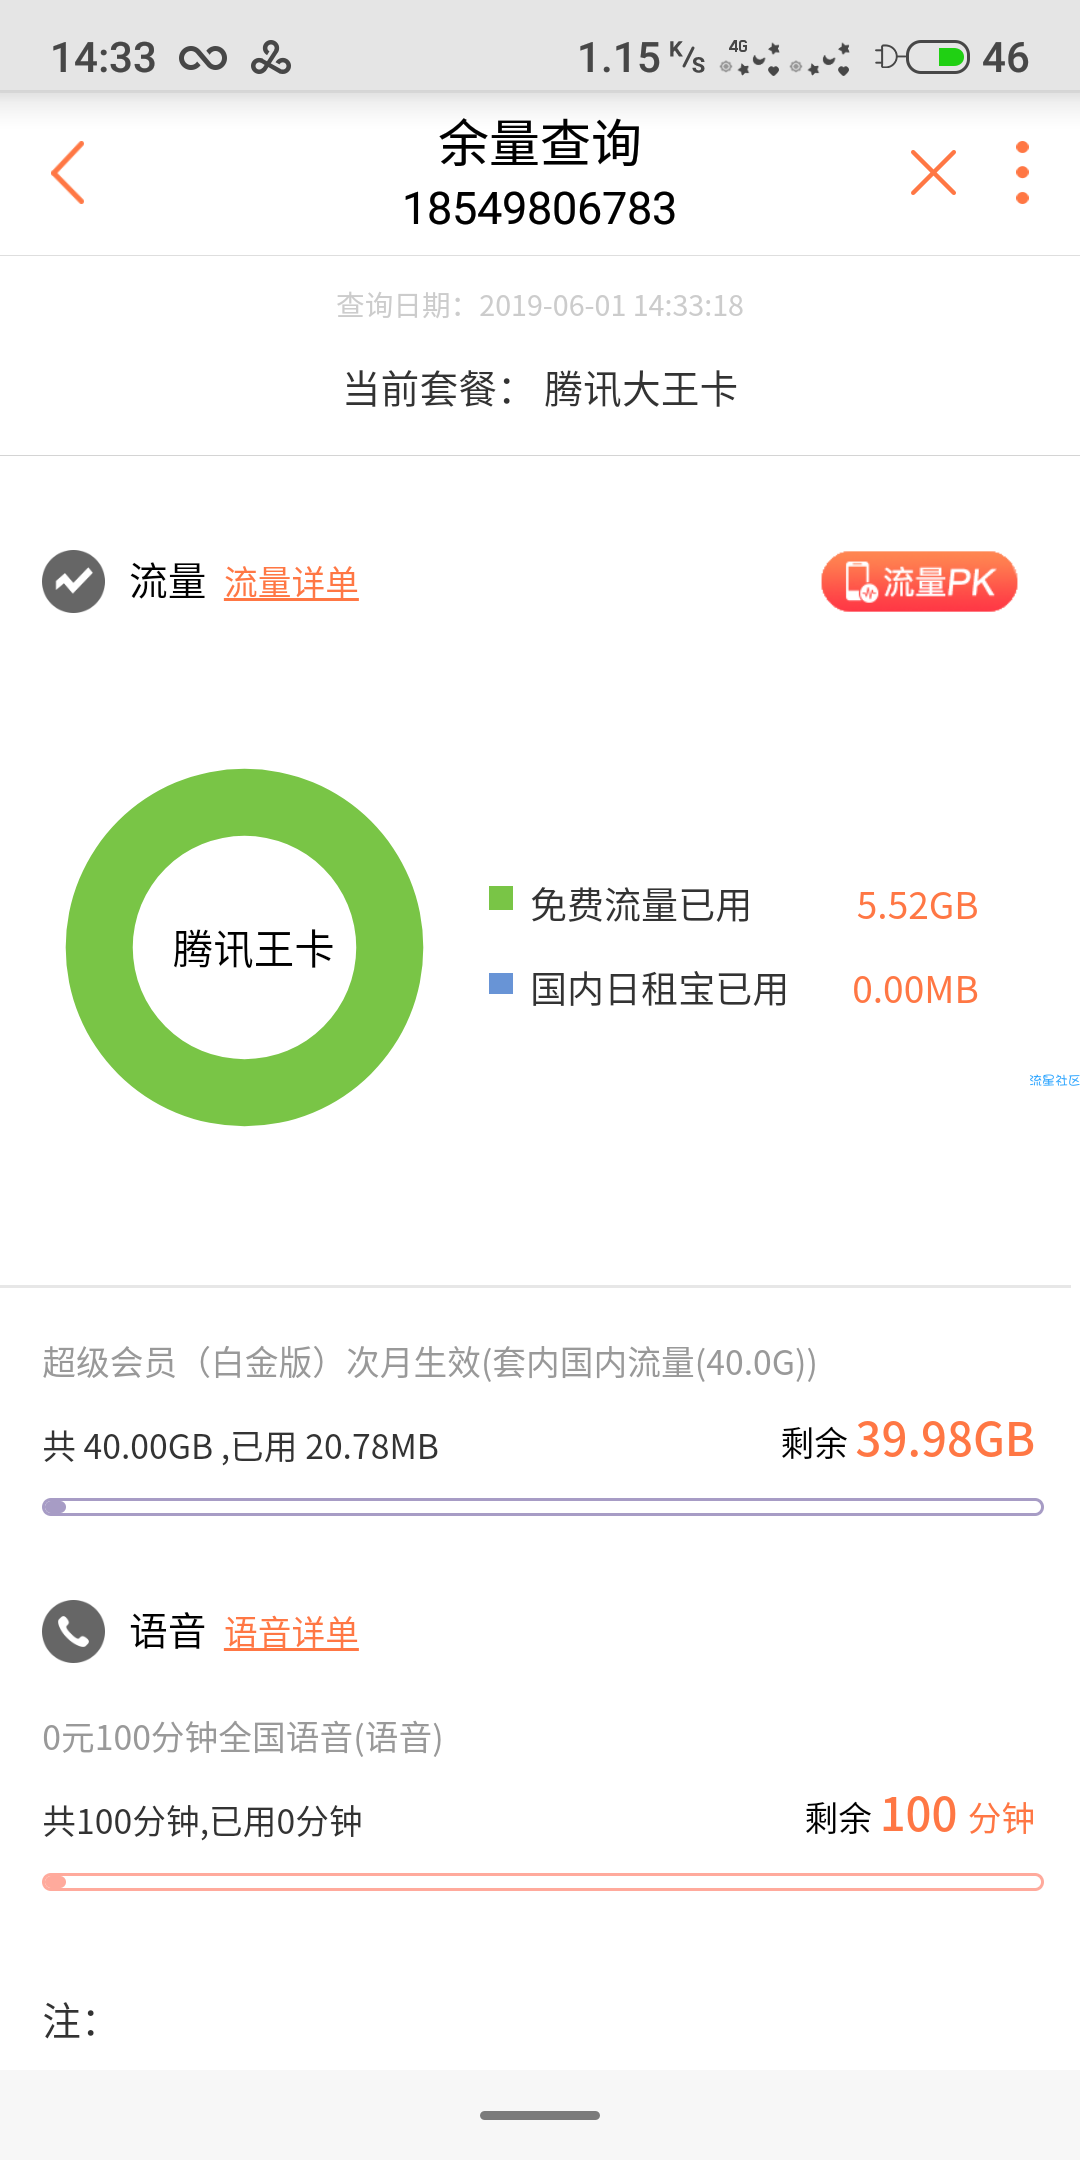Tap the 流量PK button
Viewport: 1080px width, 2160px height.
tap(919, 581)
